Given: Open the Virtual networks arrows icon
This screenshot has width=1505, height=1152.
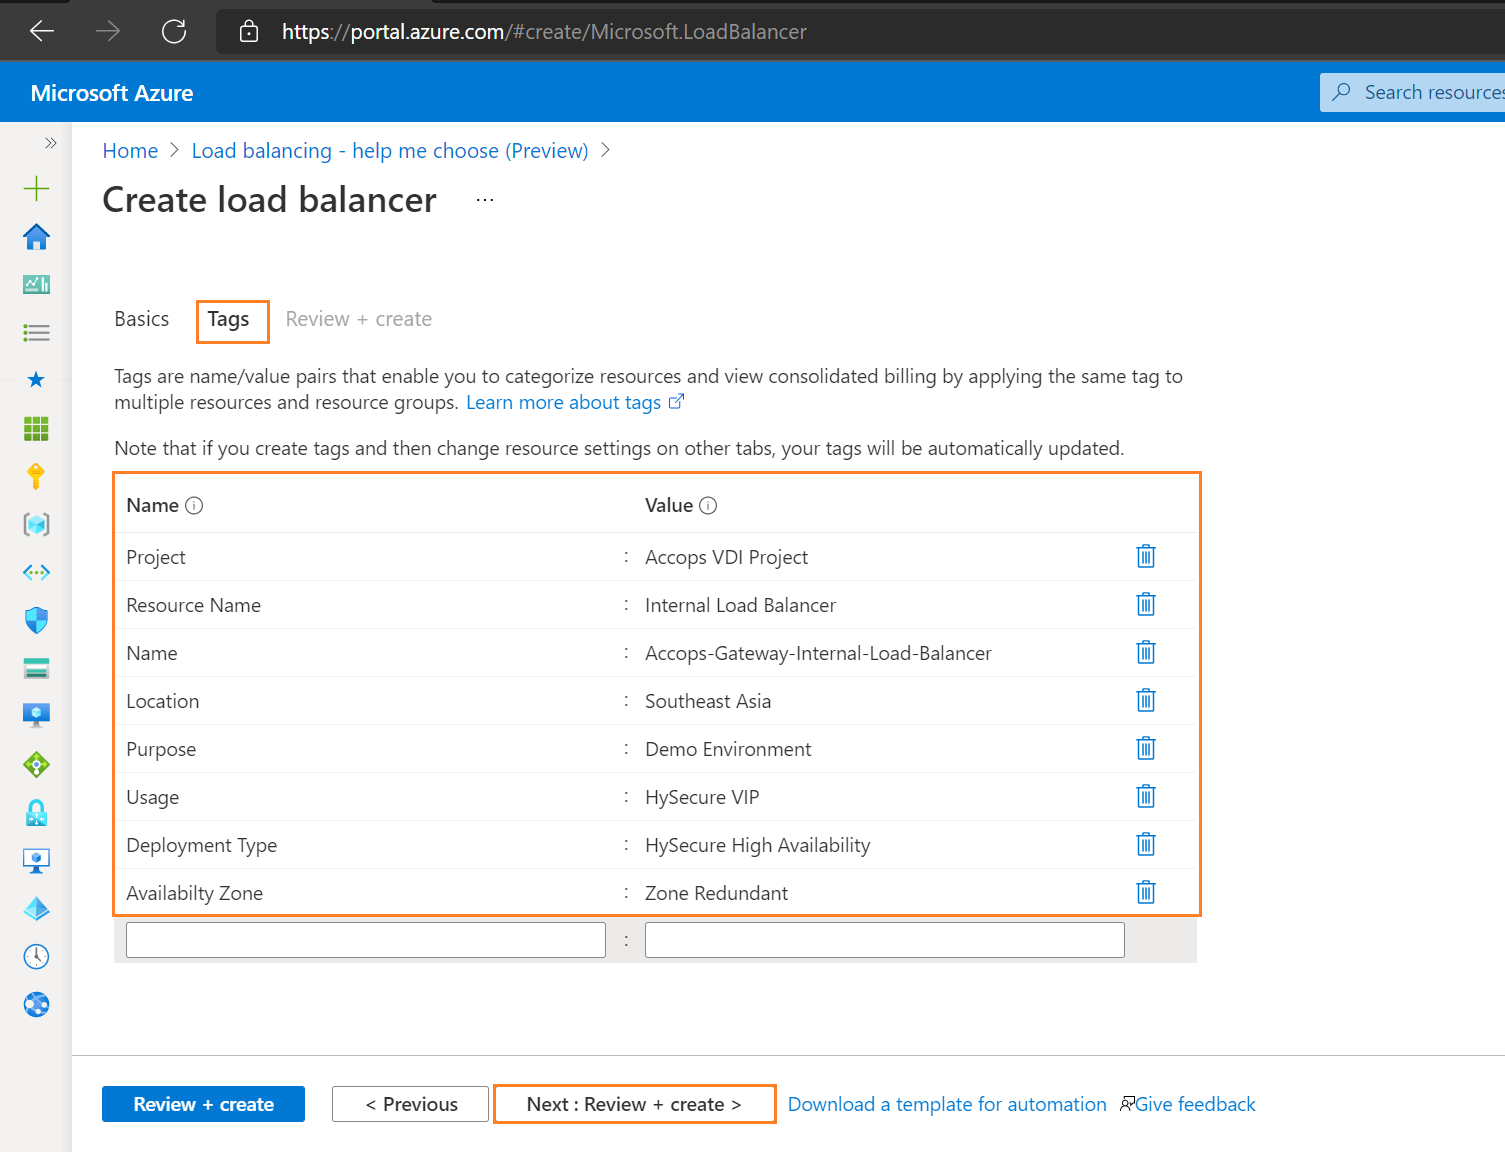Looking at the screenshot, I should coord(36,573).
